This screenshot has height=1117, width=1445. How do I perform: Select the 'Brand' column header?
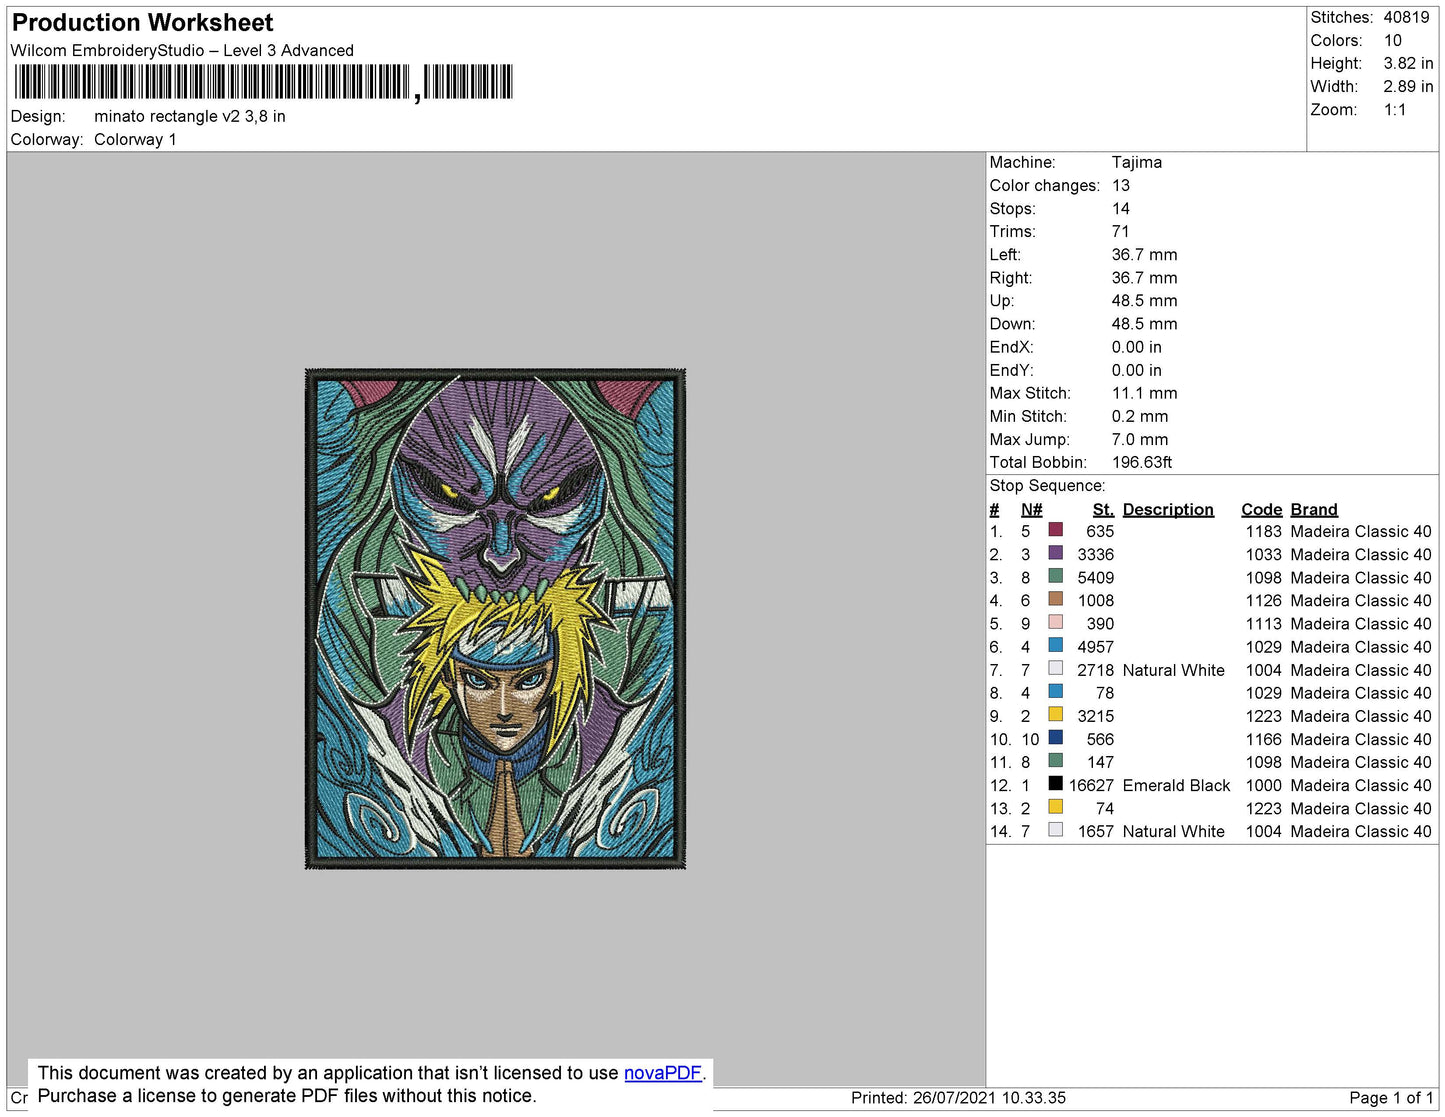pos(1314,510)
